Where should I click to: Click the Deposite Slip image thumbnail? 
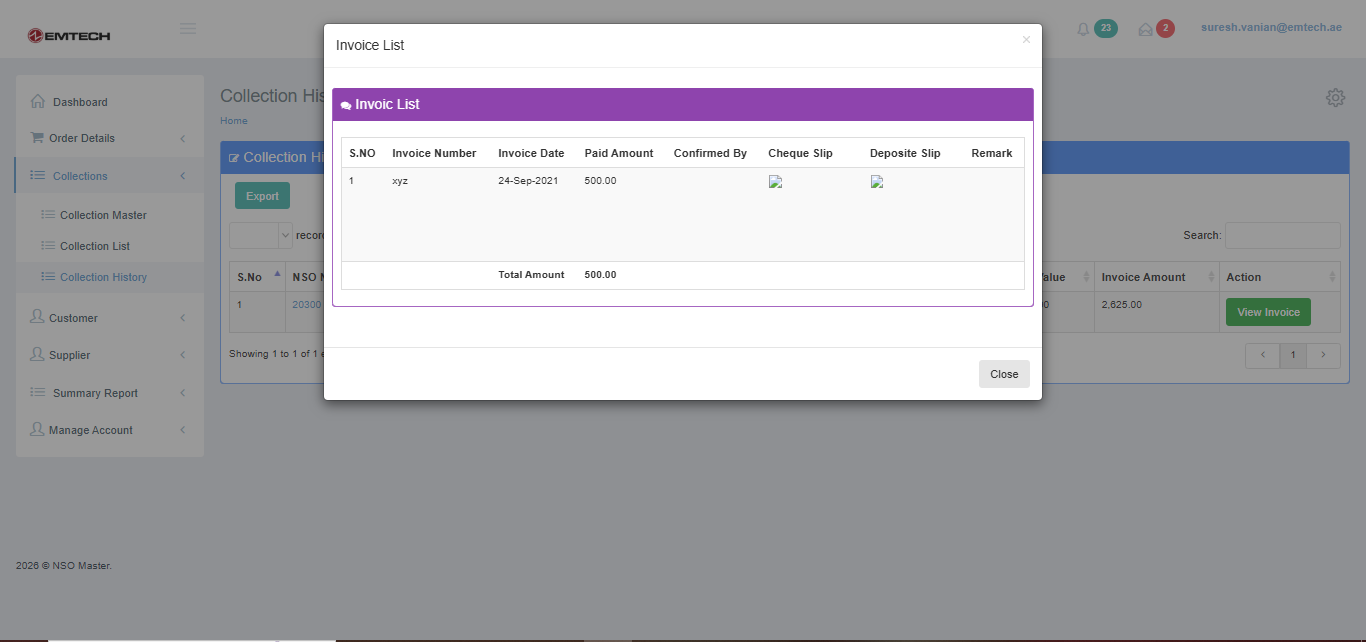tap(877, 182)
